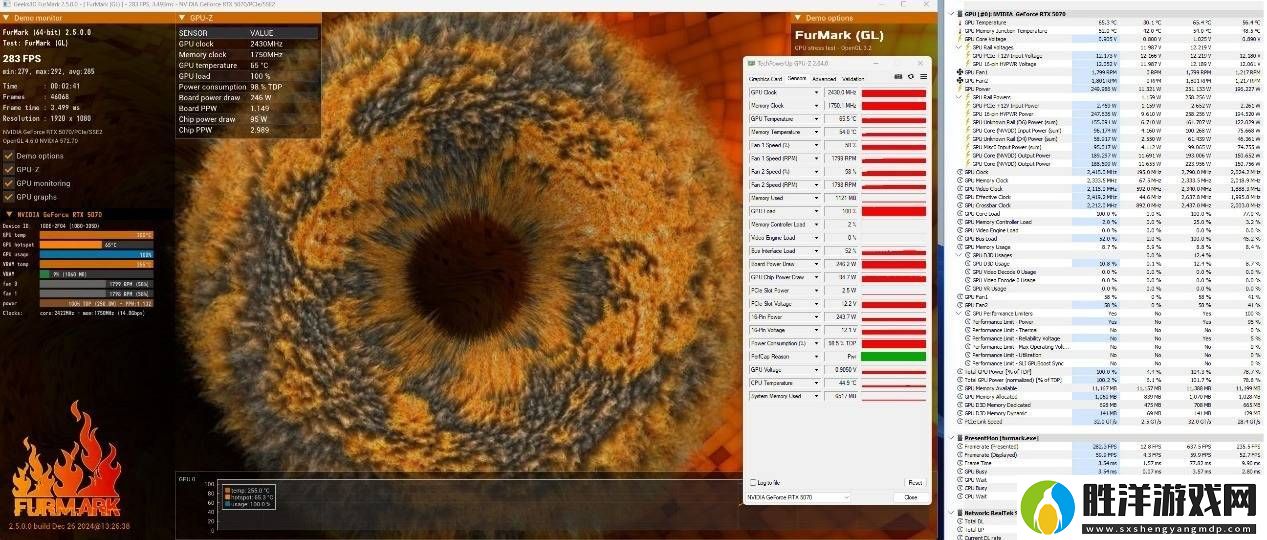Click the Close button in GPU-Z
1267x540 pixels.
(911, 497)
